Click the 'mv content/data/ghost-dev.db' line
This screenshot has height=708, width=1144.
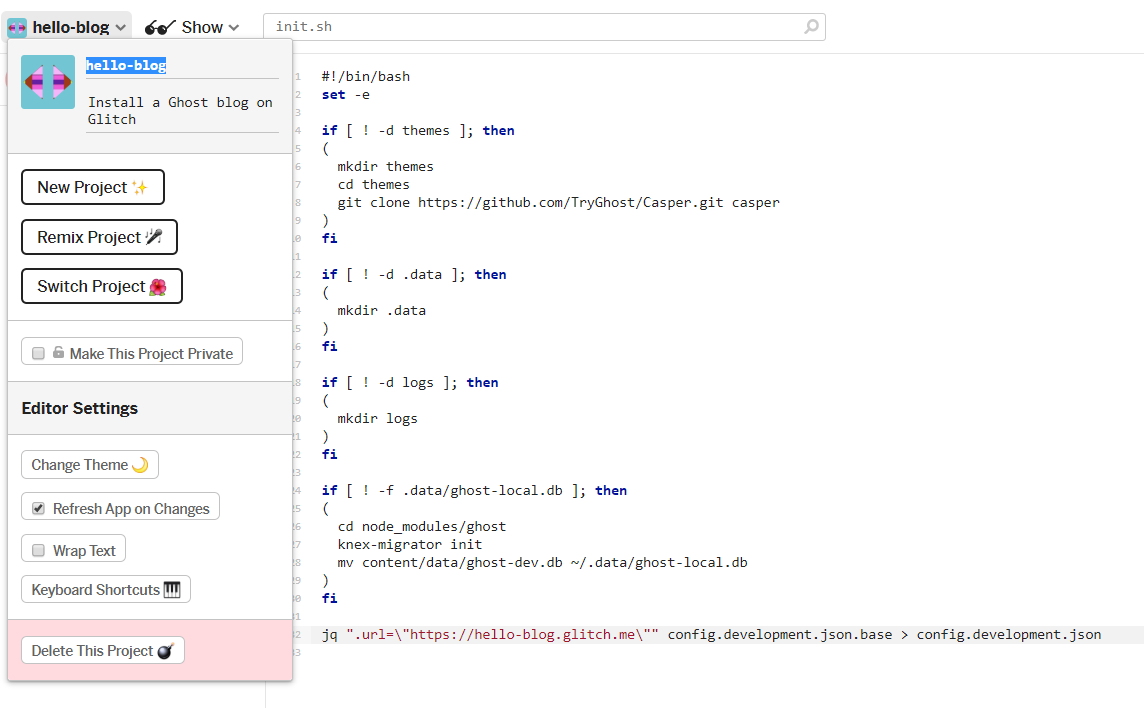coord(542,563)
